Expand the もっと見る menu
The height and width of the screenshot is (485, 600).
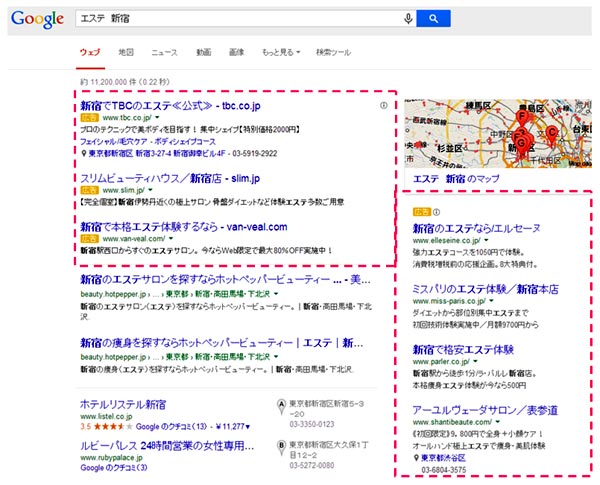[x=281, y=52]
